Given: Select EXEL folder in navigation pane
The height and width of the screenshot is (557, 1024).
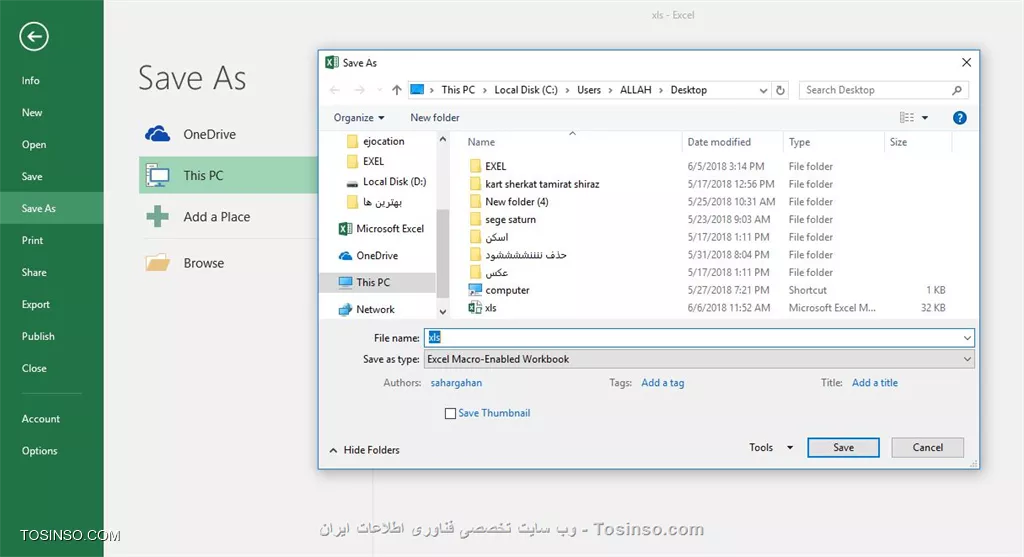Looking at the screenshot, I should coord(366,161).
